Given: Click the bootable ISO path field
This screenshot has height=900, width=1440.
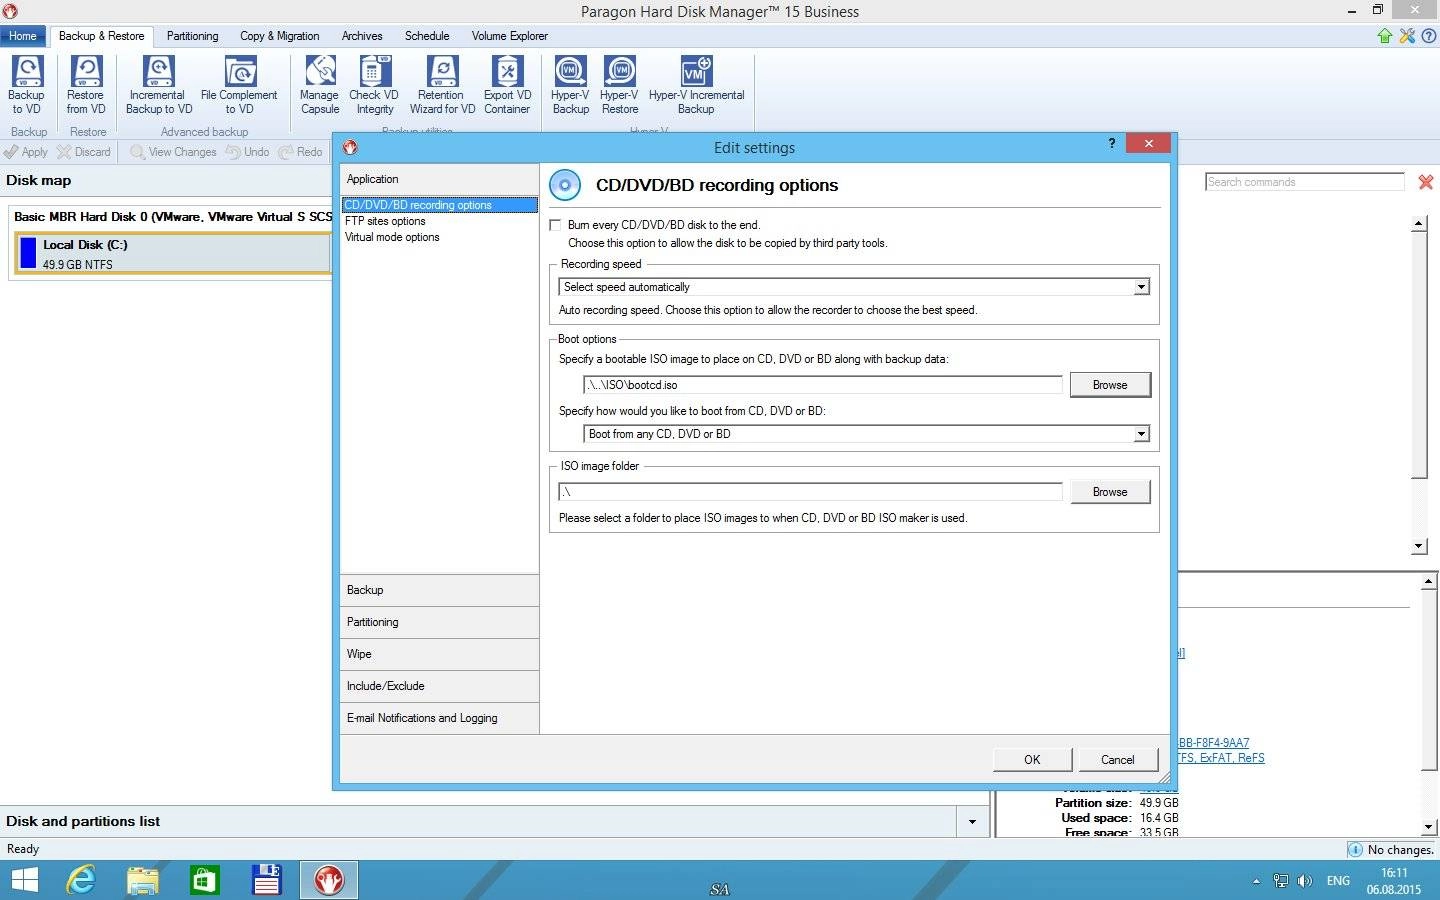Looking at the screenshot, I should (x=822, y=385).
